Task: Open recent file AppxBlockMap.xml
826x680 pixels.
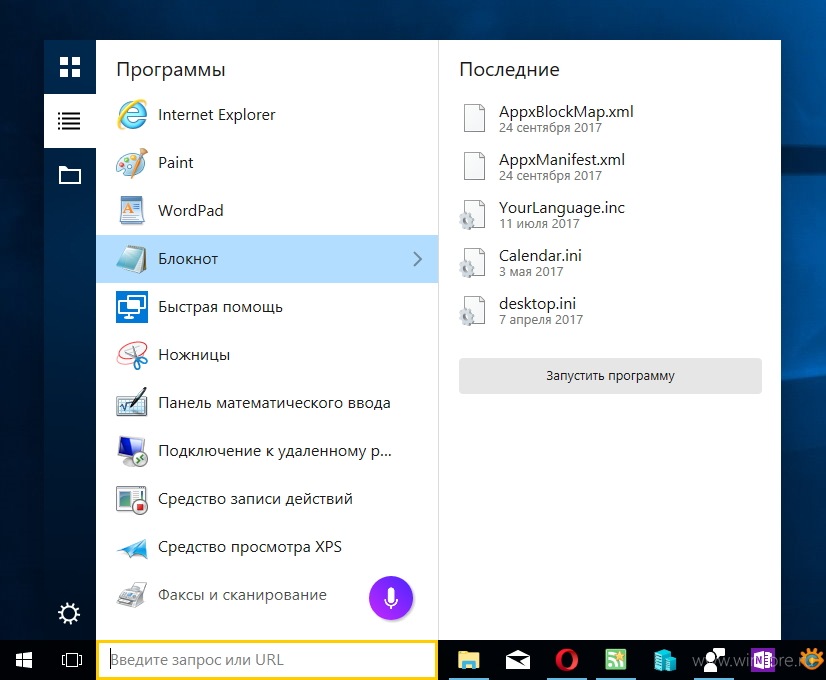Action: point(610,119)
